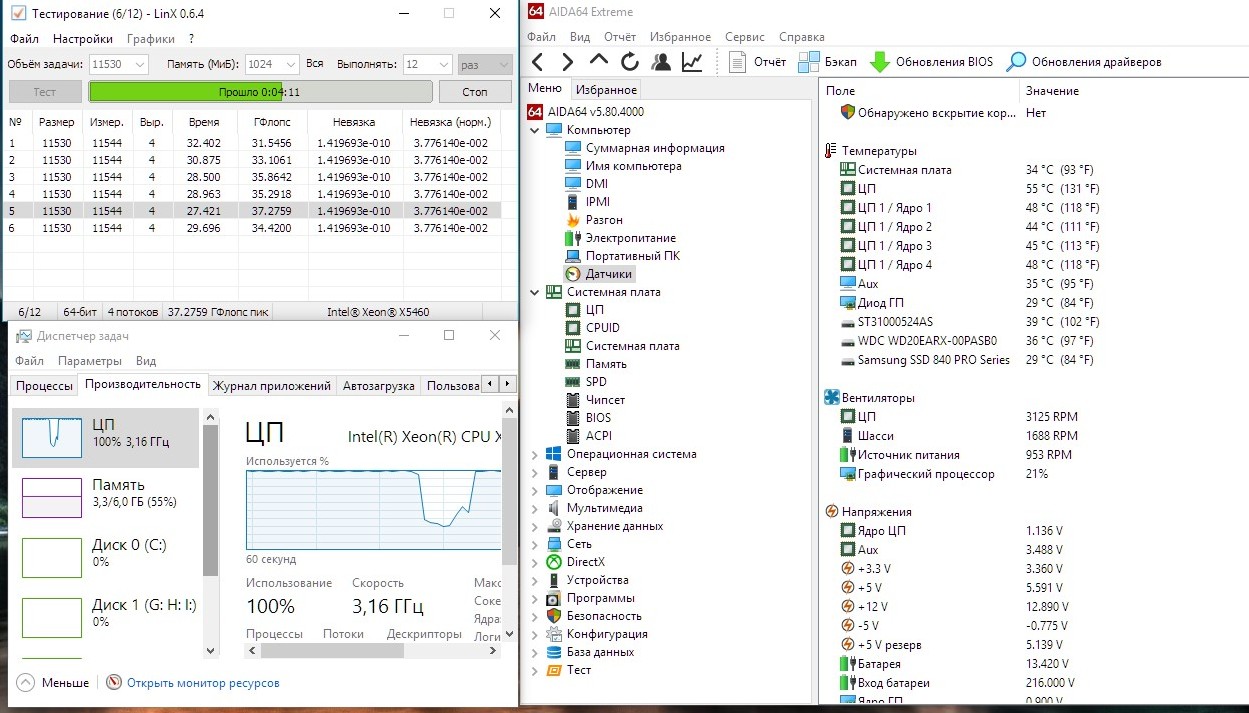Open LinX Файл menu
The width and height of the screenshot is (1249, 713).
click(24, 39)
